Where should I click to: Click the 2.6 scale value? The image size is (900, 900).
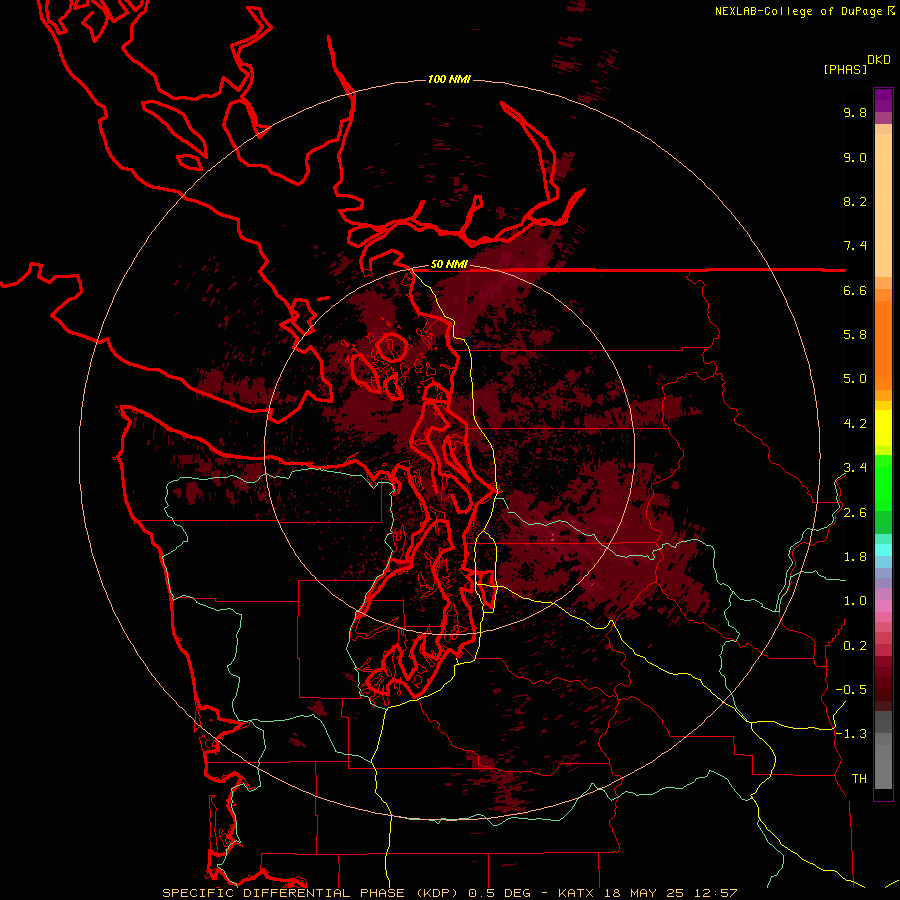tap(855, 513)
